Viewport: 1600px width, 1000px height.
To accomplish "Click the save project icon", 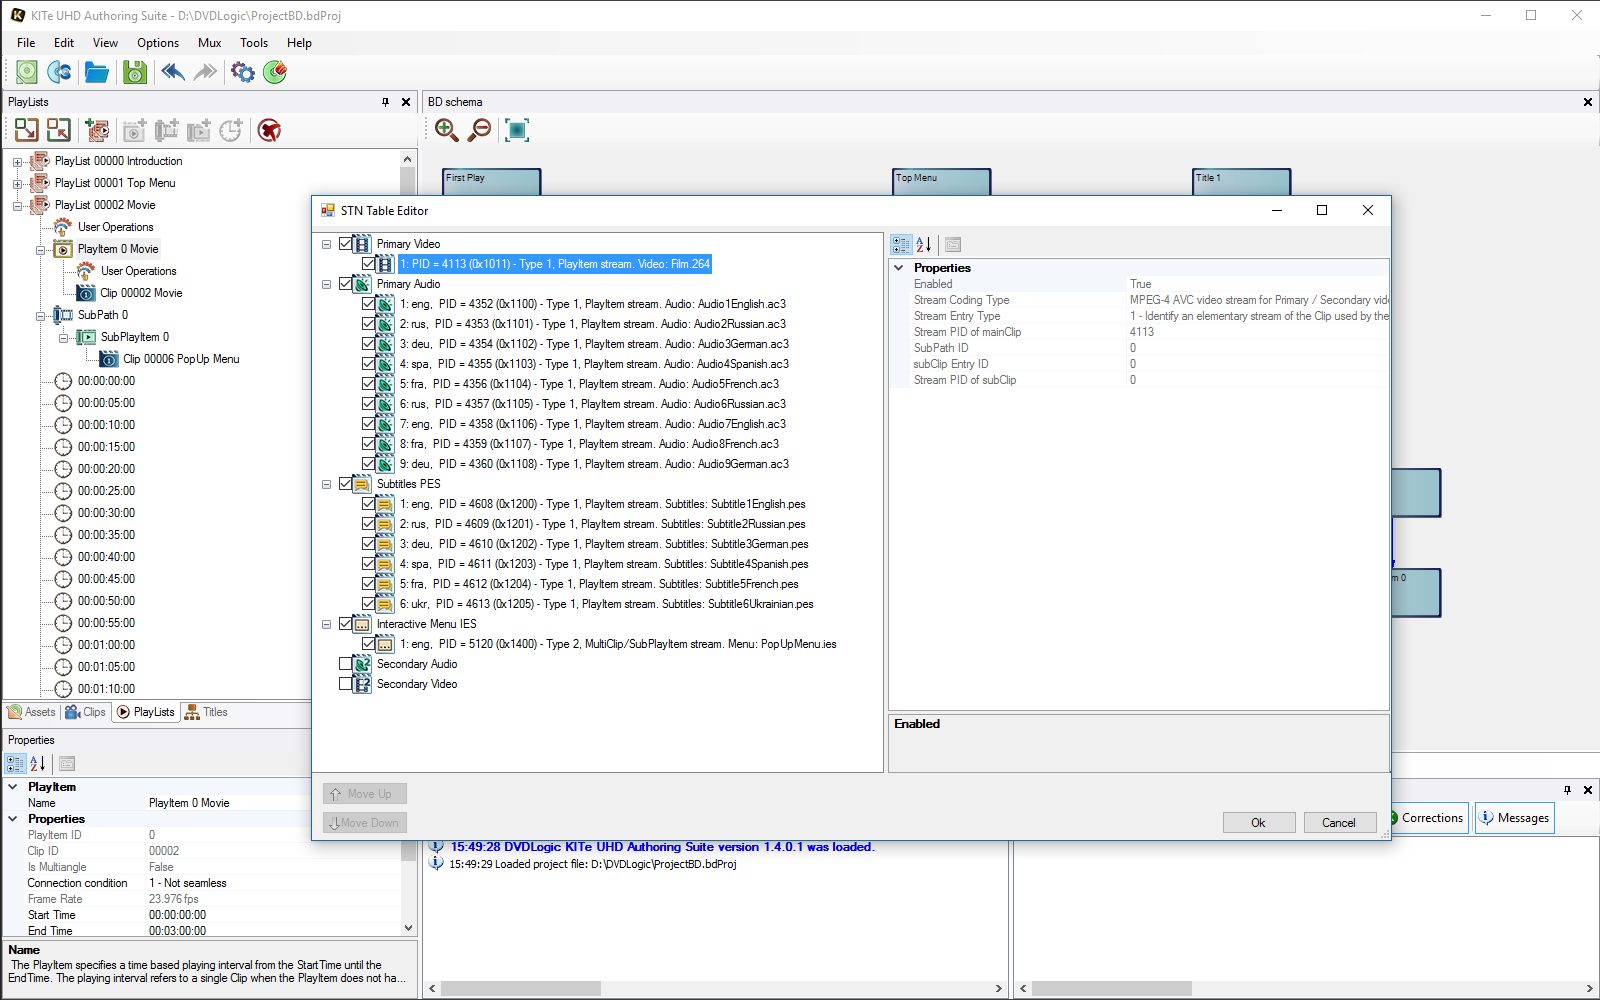I will click(x=134, y=72).
